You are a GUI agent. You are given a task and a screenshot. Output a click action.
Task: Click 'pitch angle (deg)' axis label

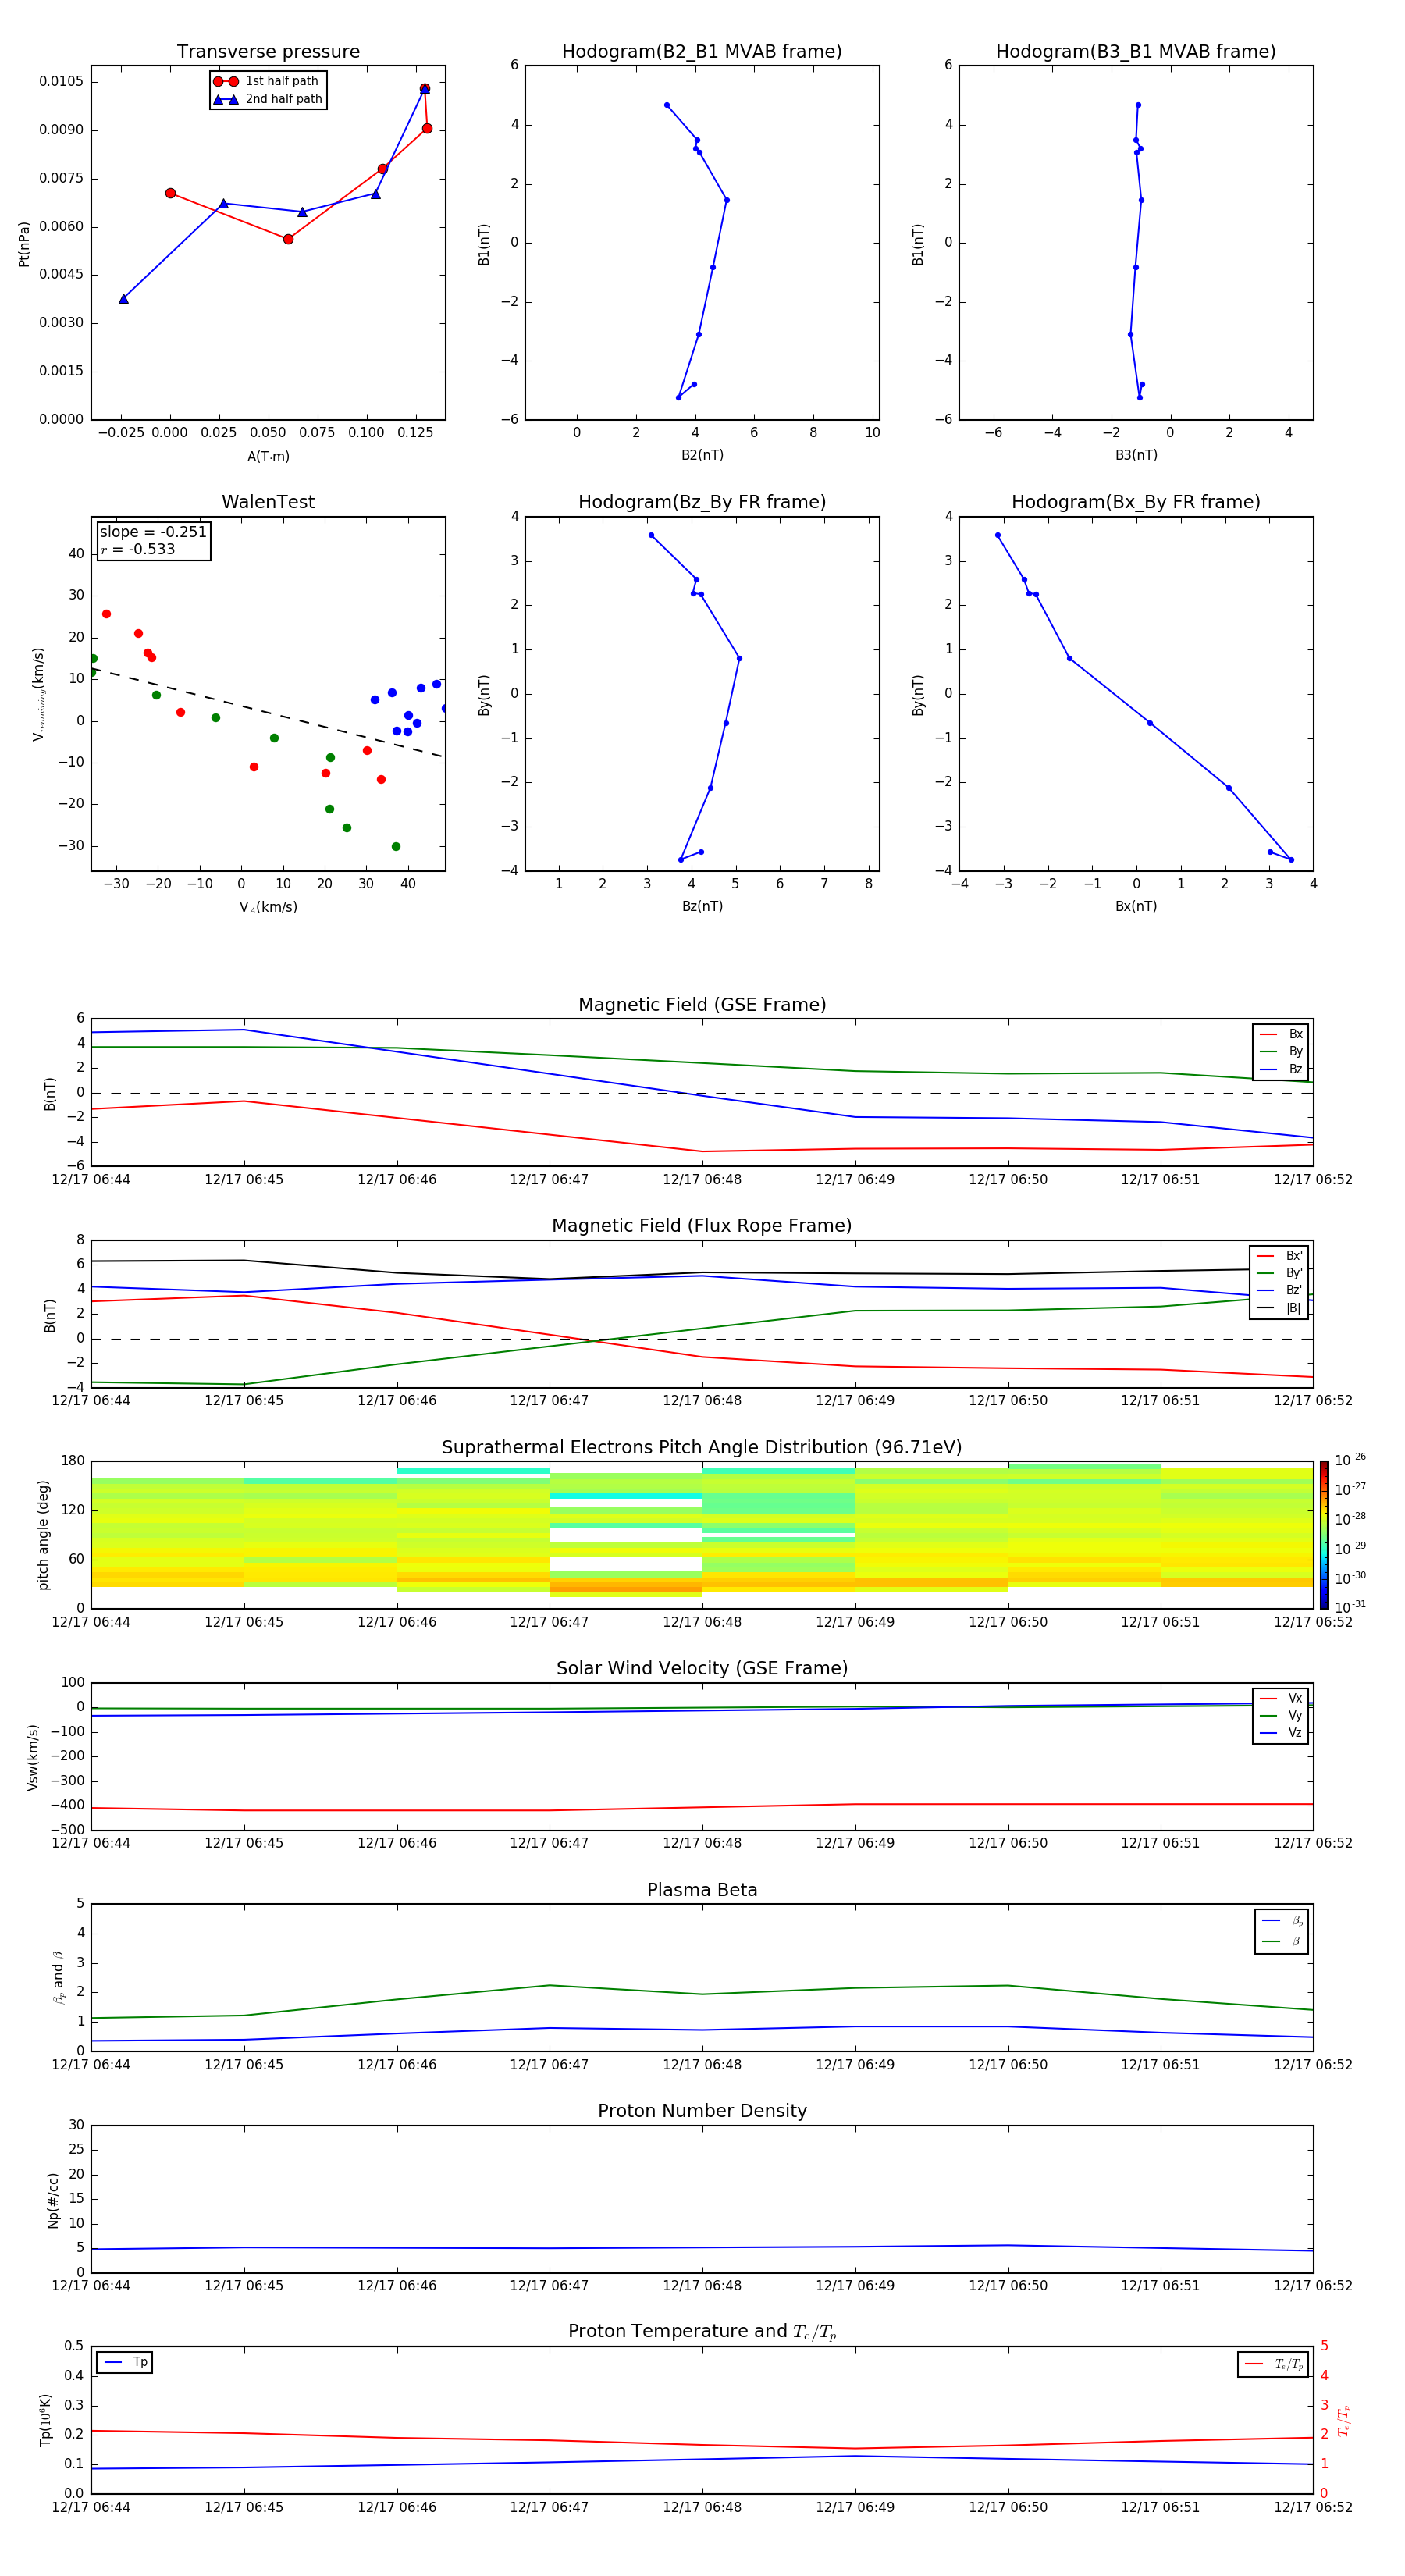(x=43, y=1535)
